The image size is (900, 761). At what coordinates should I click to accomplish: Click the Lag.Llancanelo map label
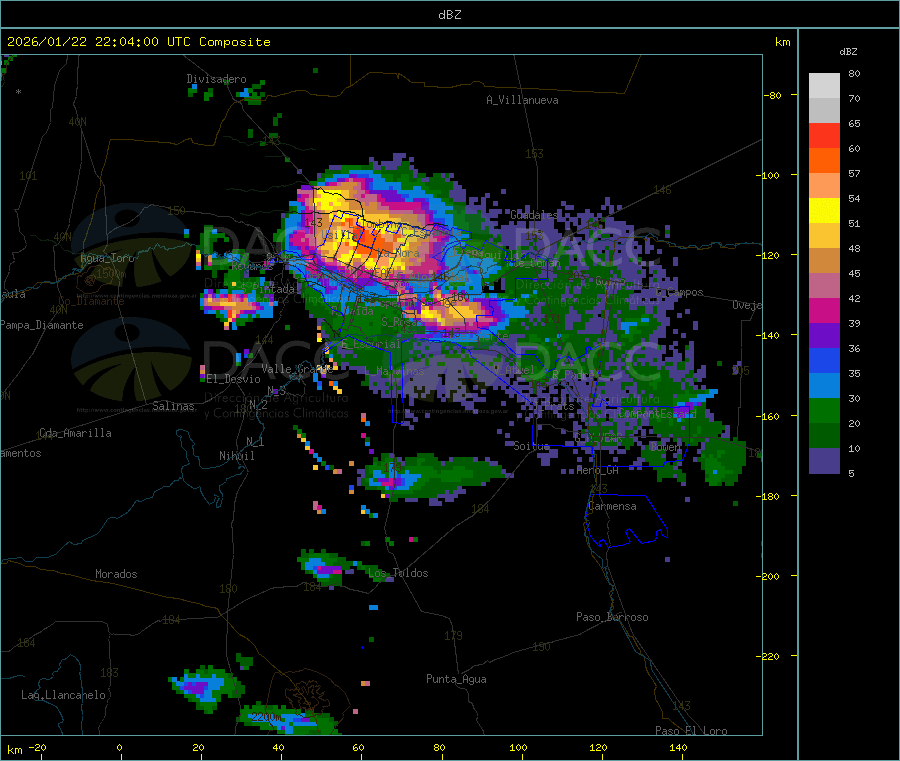[x=64, y=695]
